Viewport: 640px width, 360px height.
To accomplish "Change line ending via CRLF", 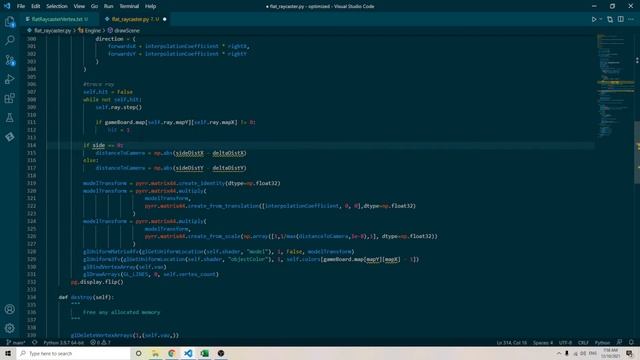I will [x=583, y=342].
